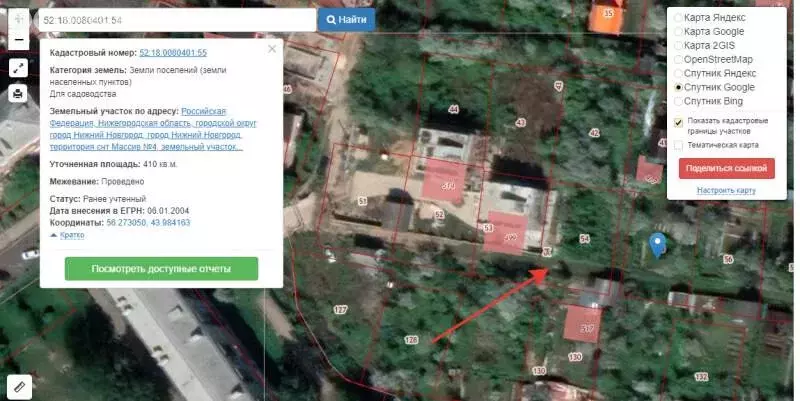
Task: Toggle cadastral boundaries checkbox
Action: 679,123
